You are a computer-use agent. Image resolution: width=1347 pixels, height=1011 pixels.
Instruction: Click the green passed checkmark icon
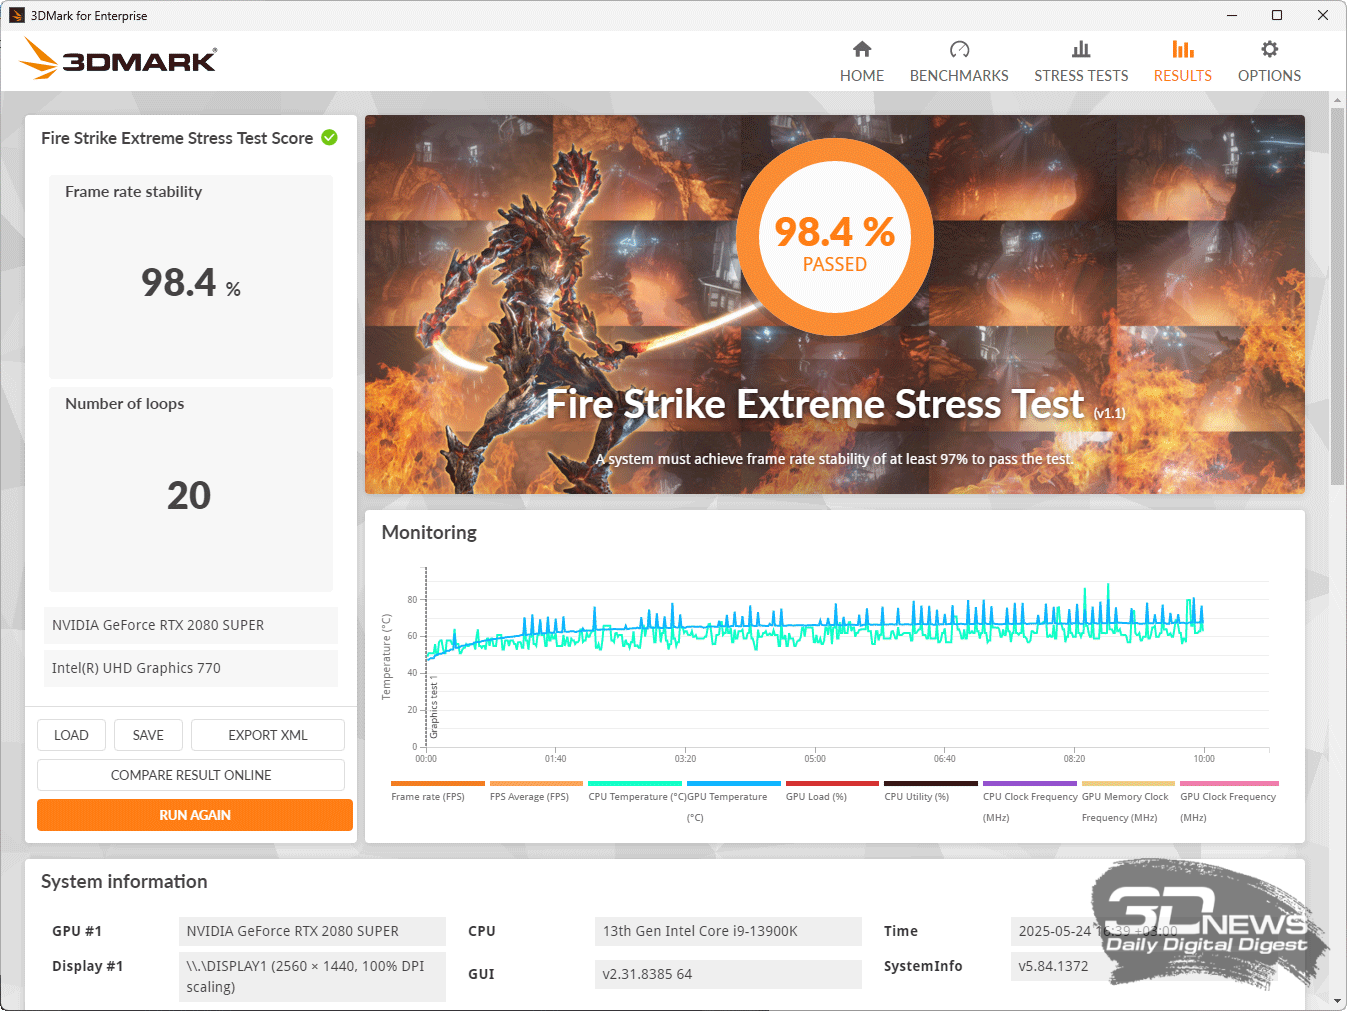click(x=329, y=137)
